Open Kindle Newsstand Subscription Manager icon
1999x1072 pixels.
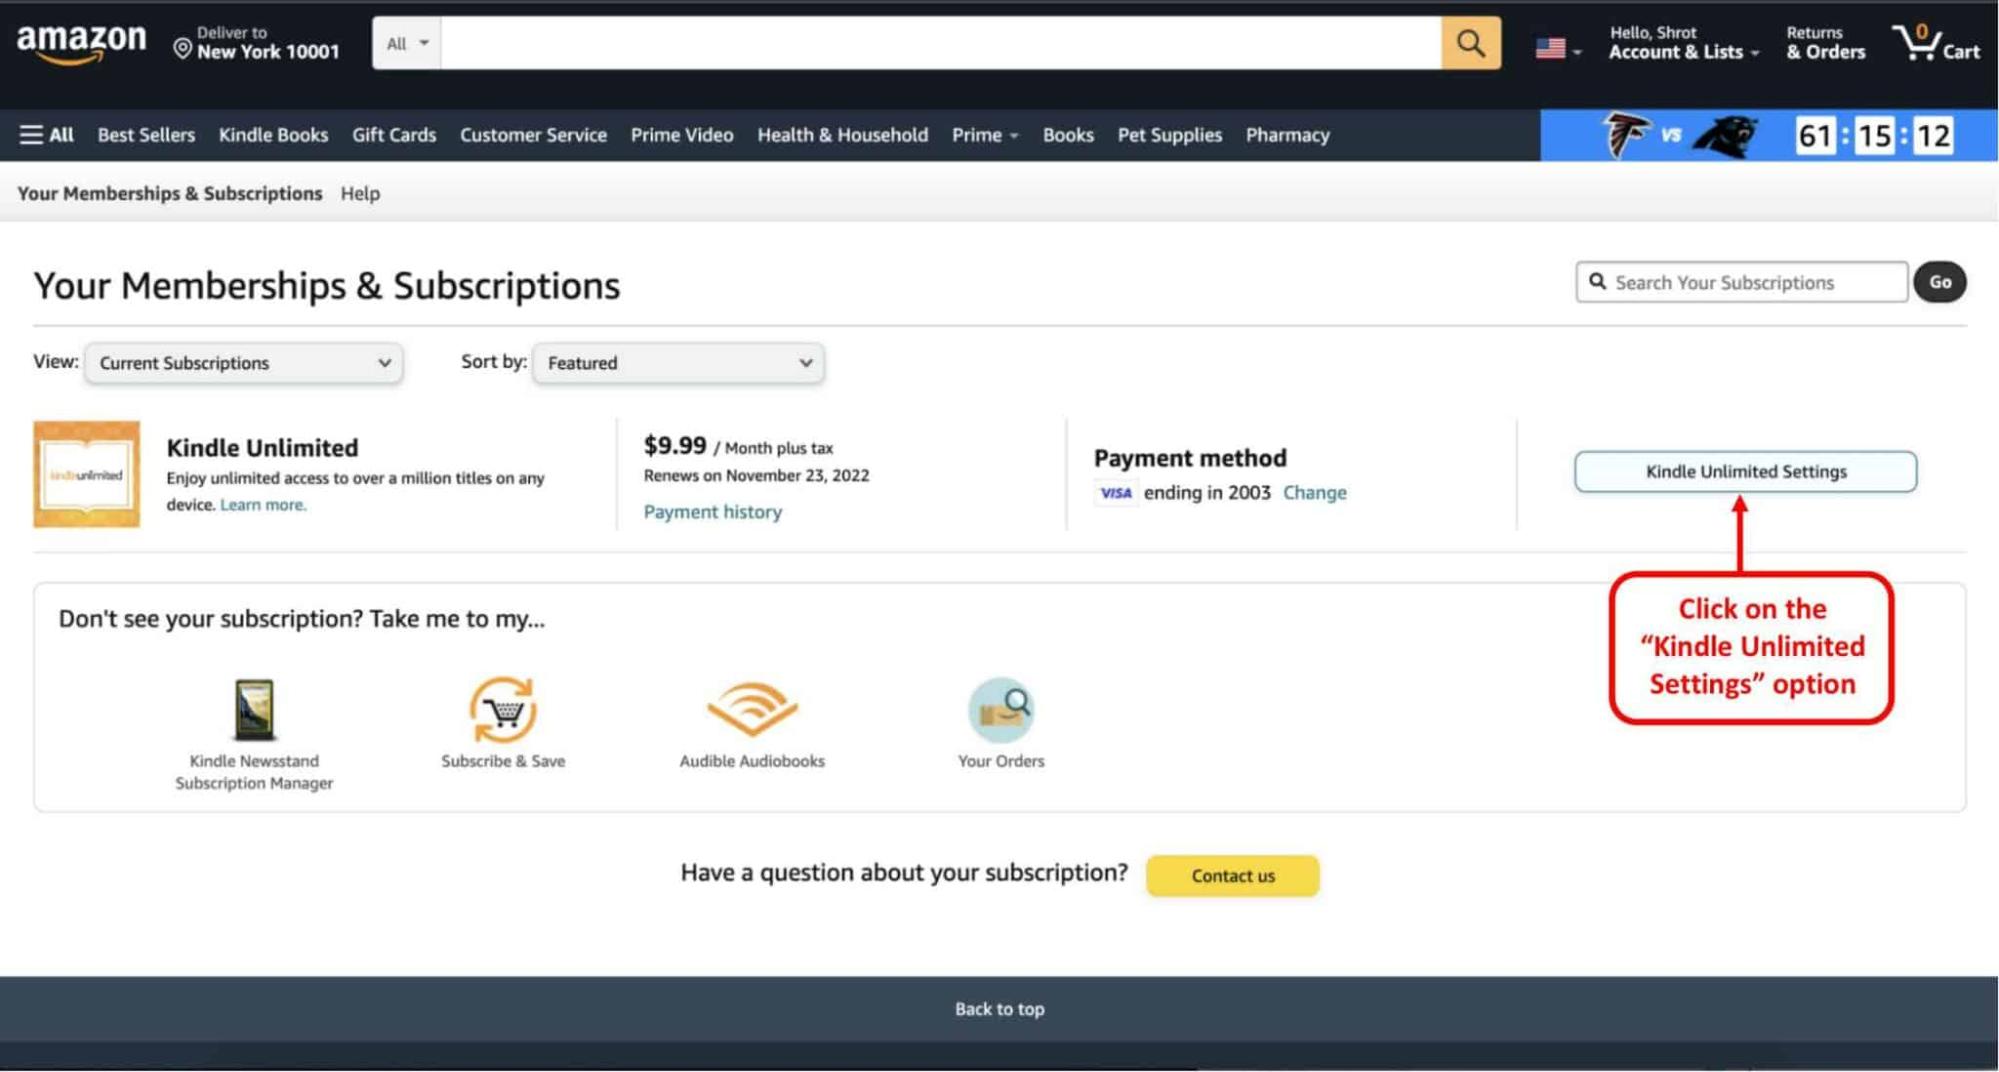(x=254, y=710)
